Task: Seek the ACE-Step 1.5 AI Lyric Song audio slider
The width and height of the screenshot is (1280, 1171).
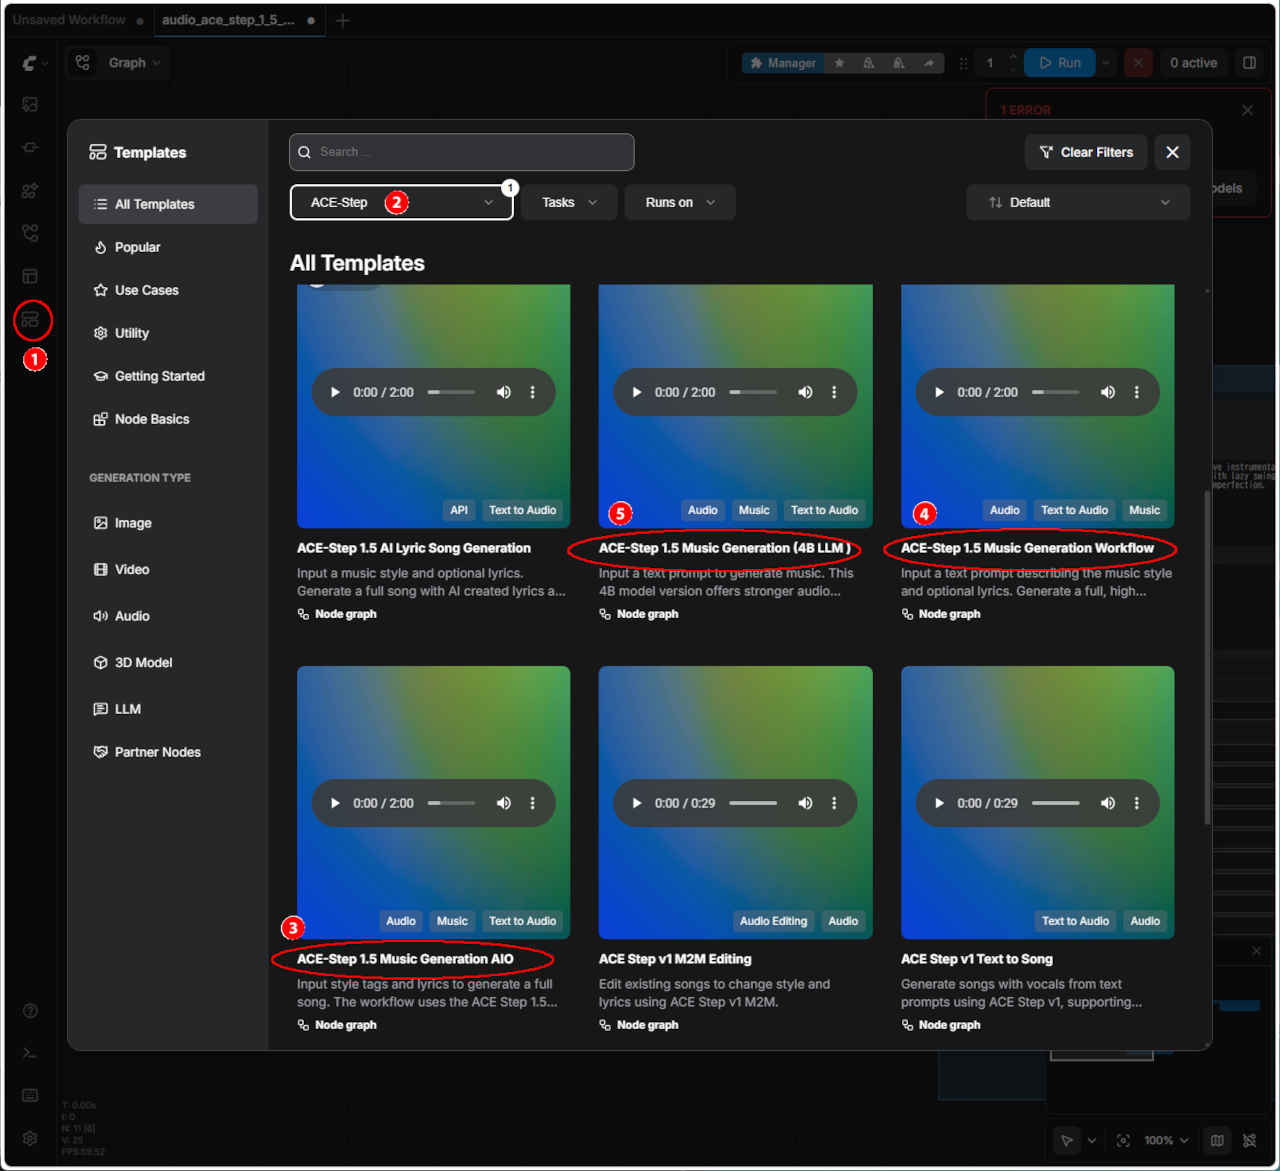Action: click(x=451, y=392)
